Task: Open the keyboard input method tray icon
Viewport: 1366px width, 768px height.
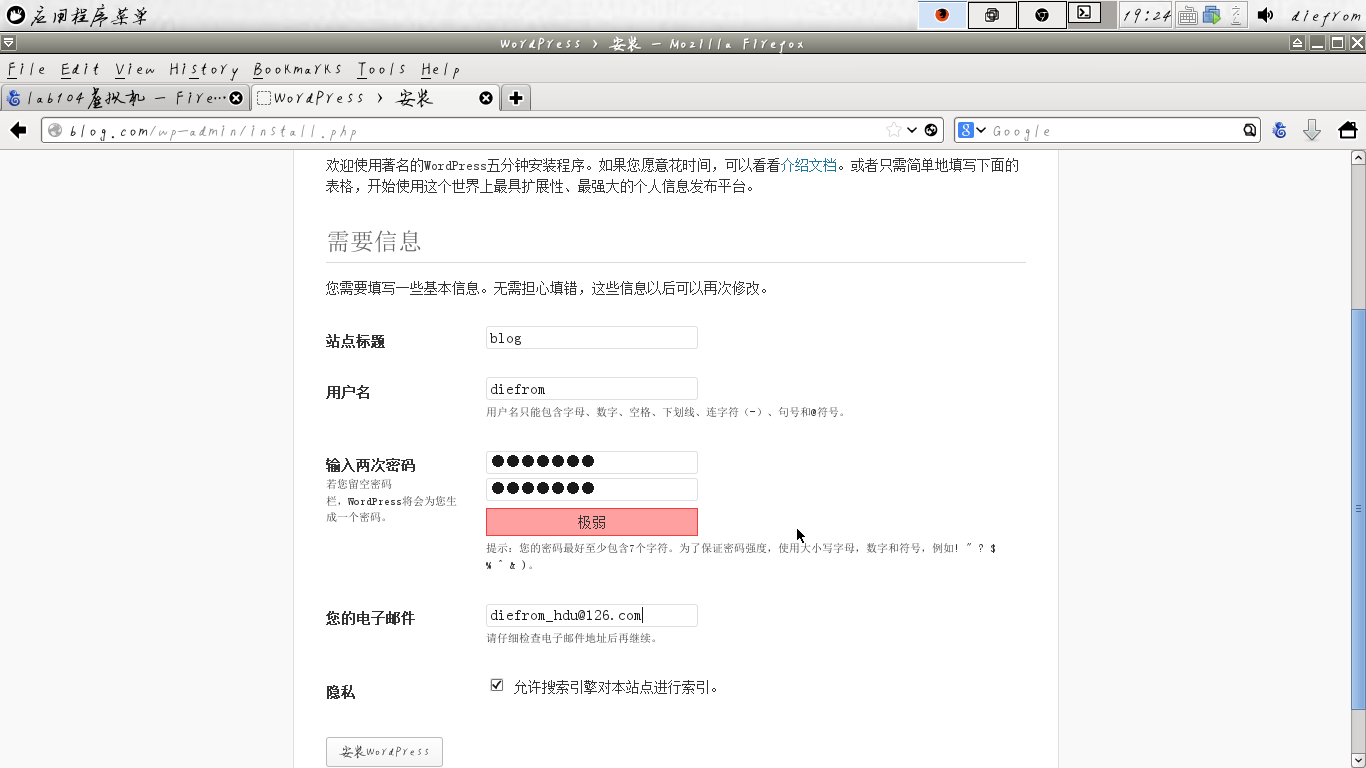Action: click(x=1188, y=15)
